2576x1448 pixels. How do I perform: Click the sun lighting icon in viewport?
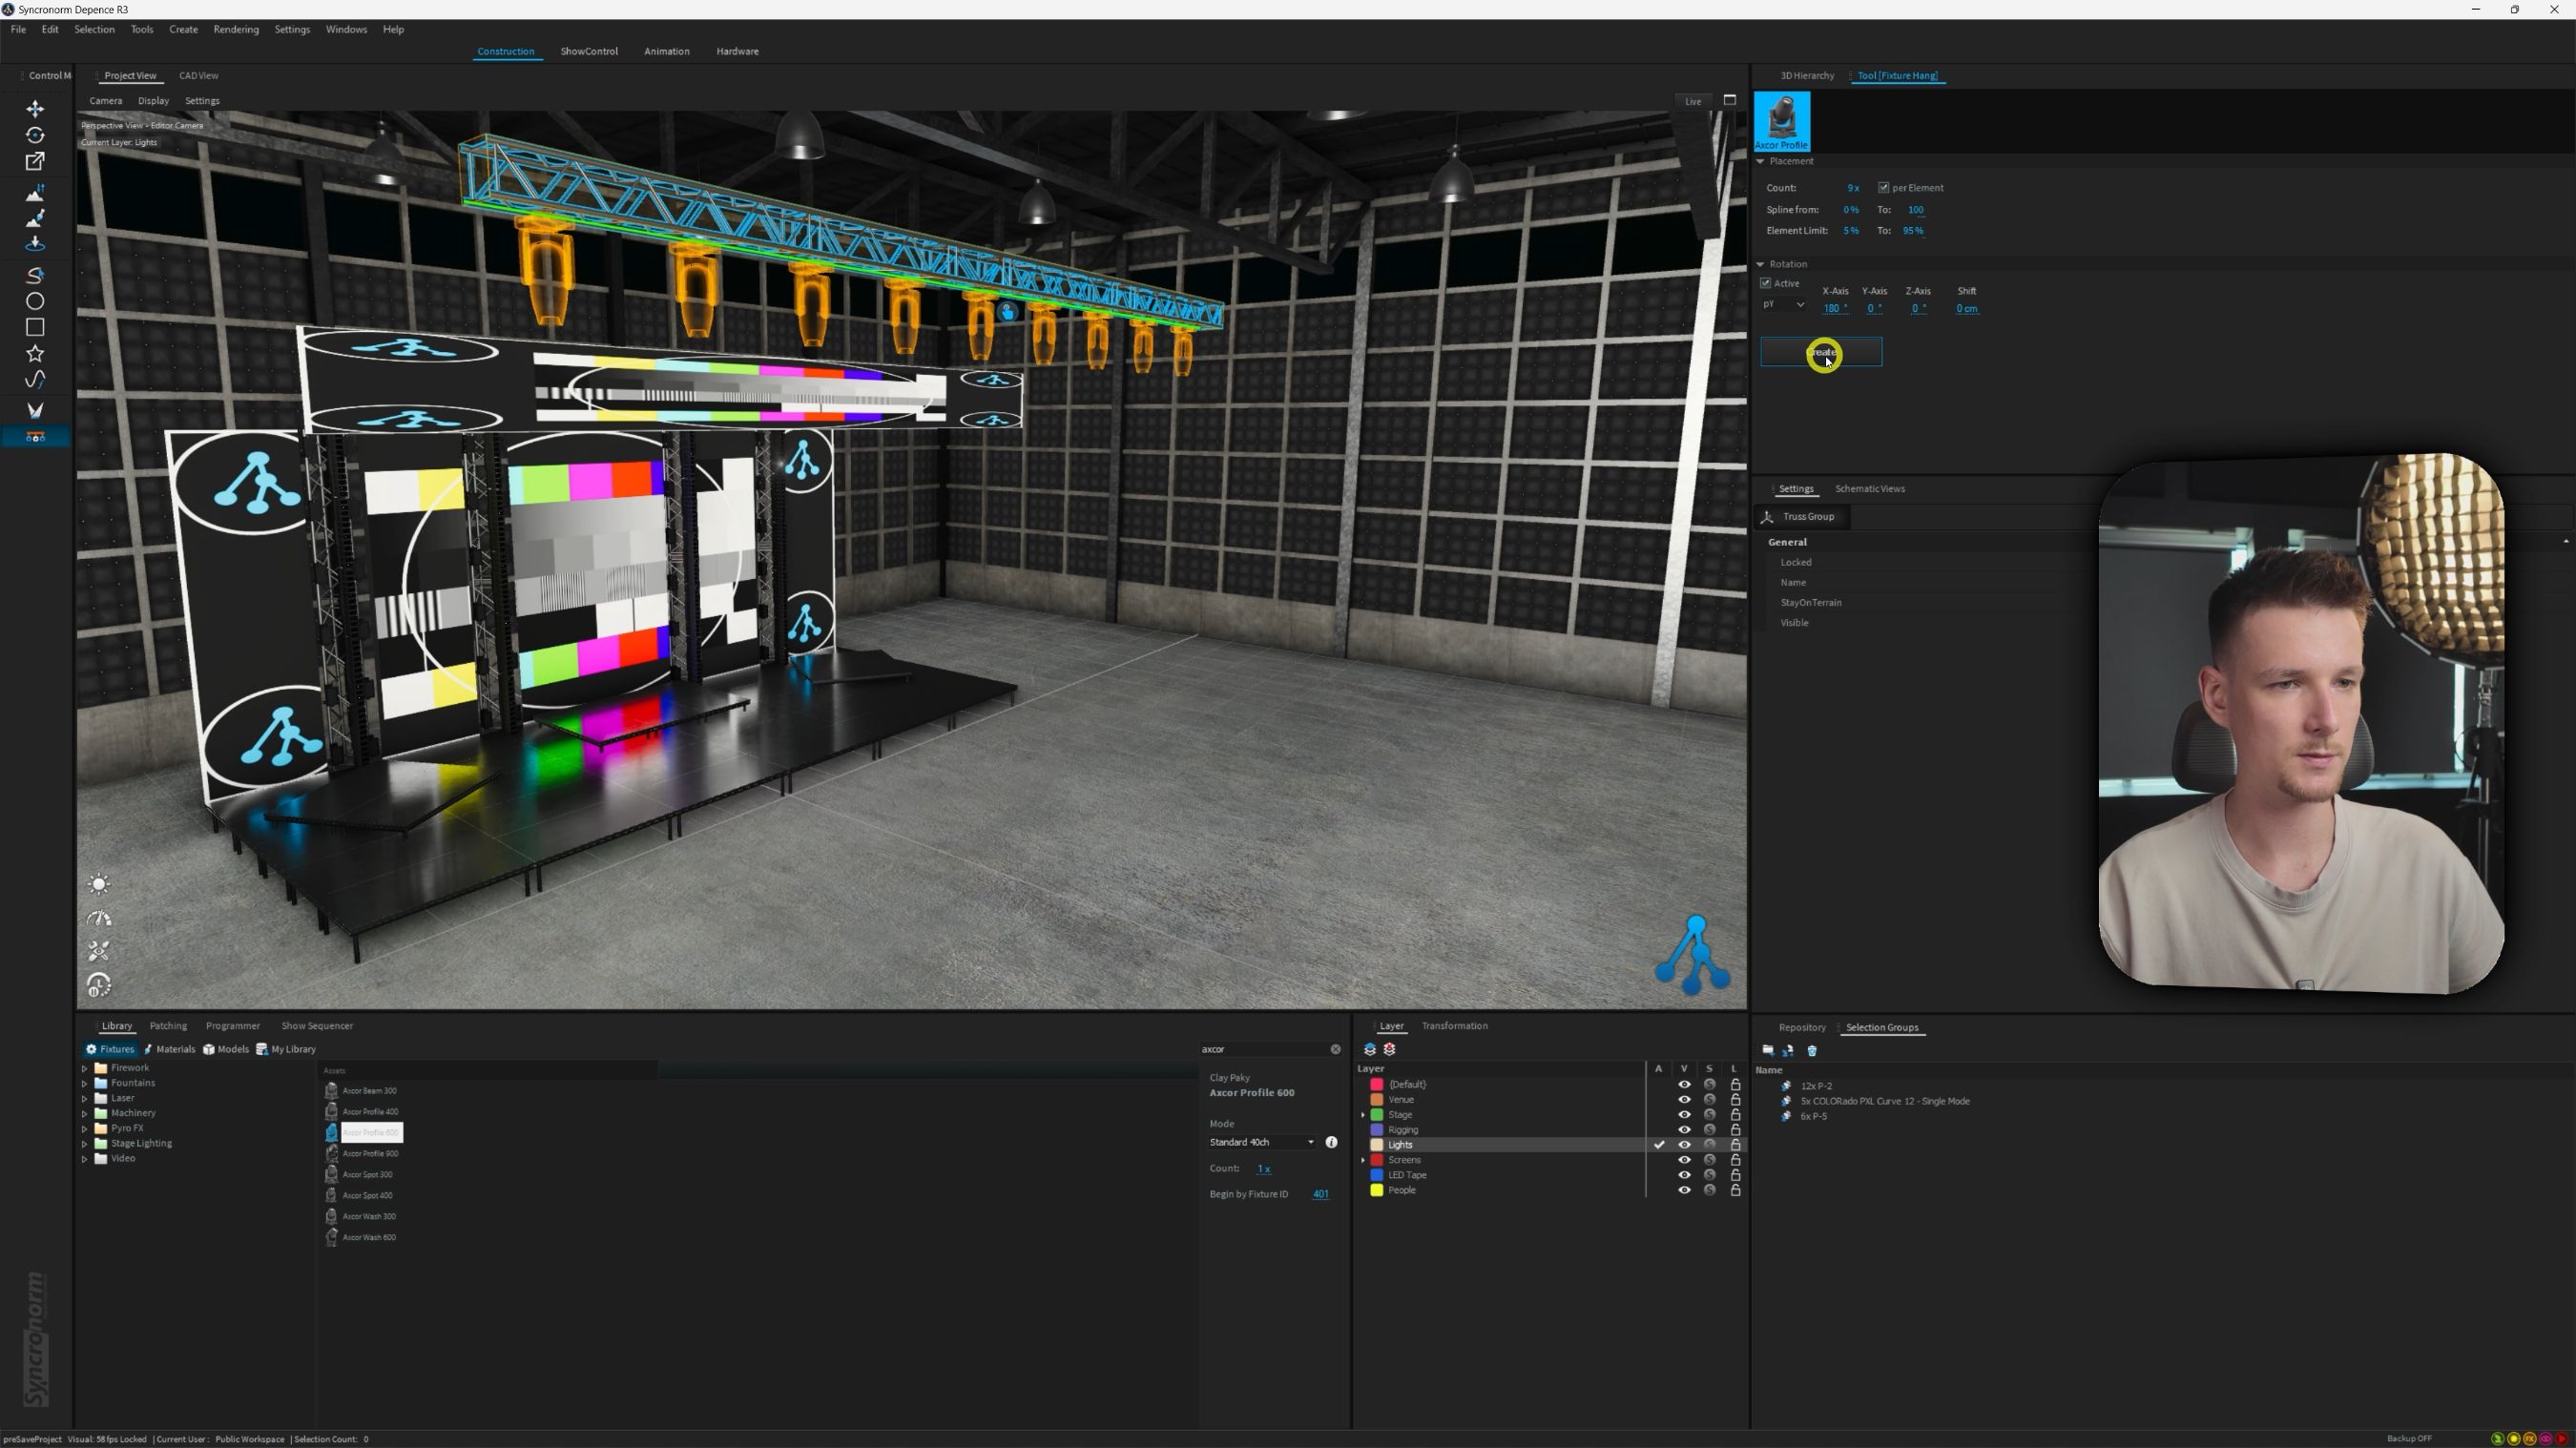(99, 884)
